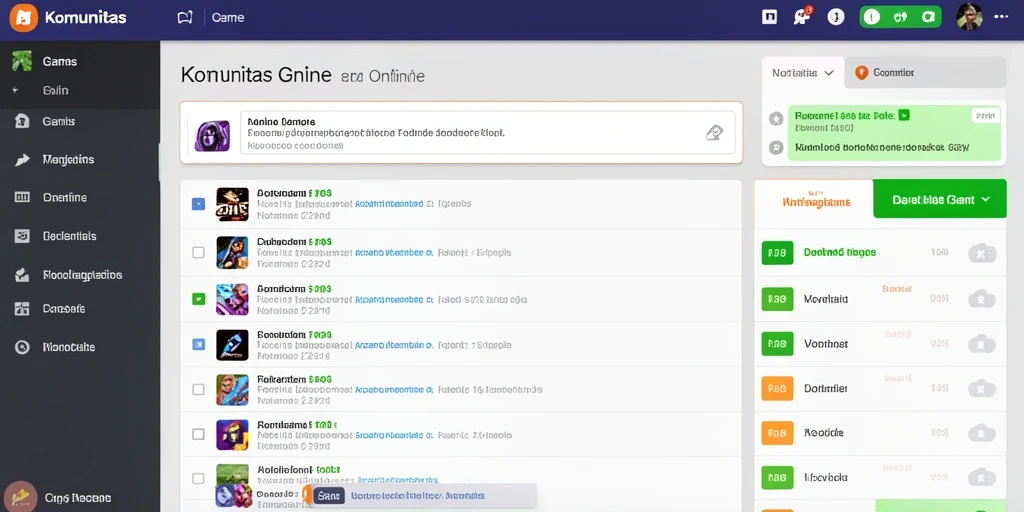
Task: Select the orange Nontiengptiams tab
Action: tap(816, 200)
